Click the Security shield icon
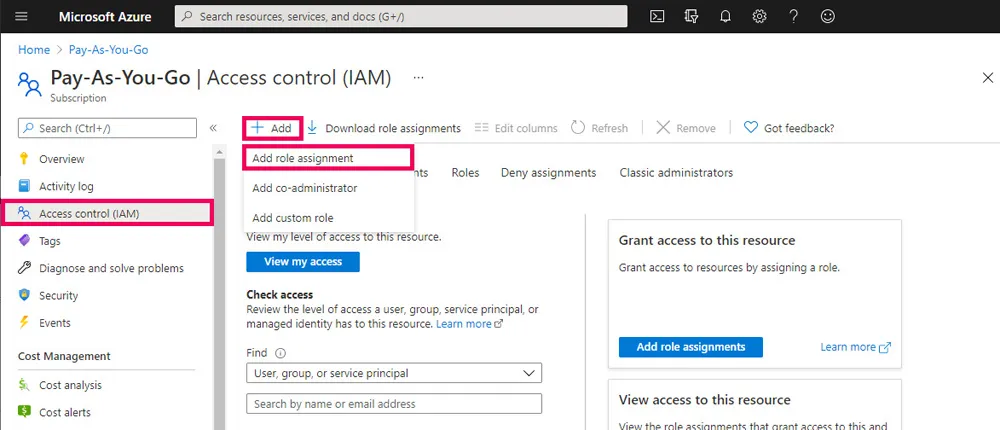This screenshot has width=1000, height=430. point(24,295)
